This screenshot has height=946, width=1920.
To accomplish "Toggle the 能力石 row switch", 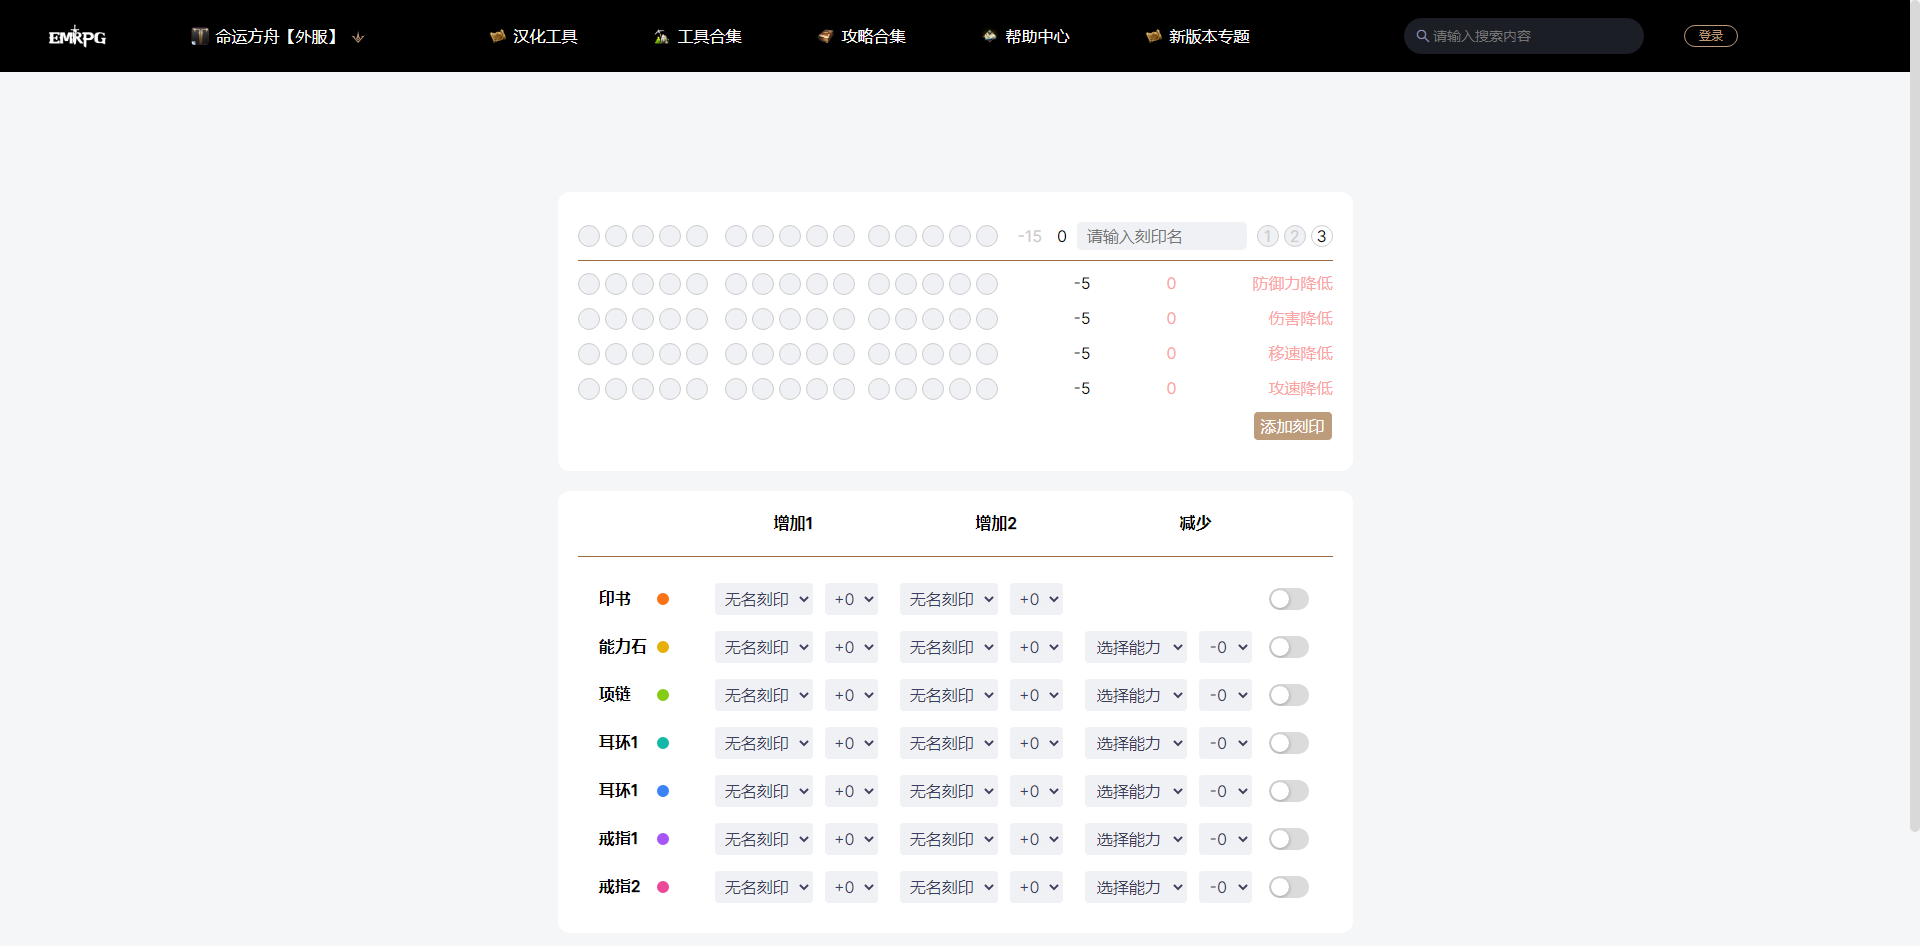I will tap(1289, 647).
